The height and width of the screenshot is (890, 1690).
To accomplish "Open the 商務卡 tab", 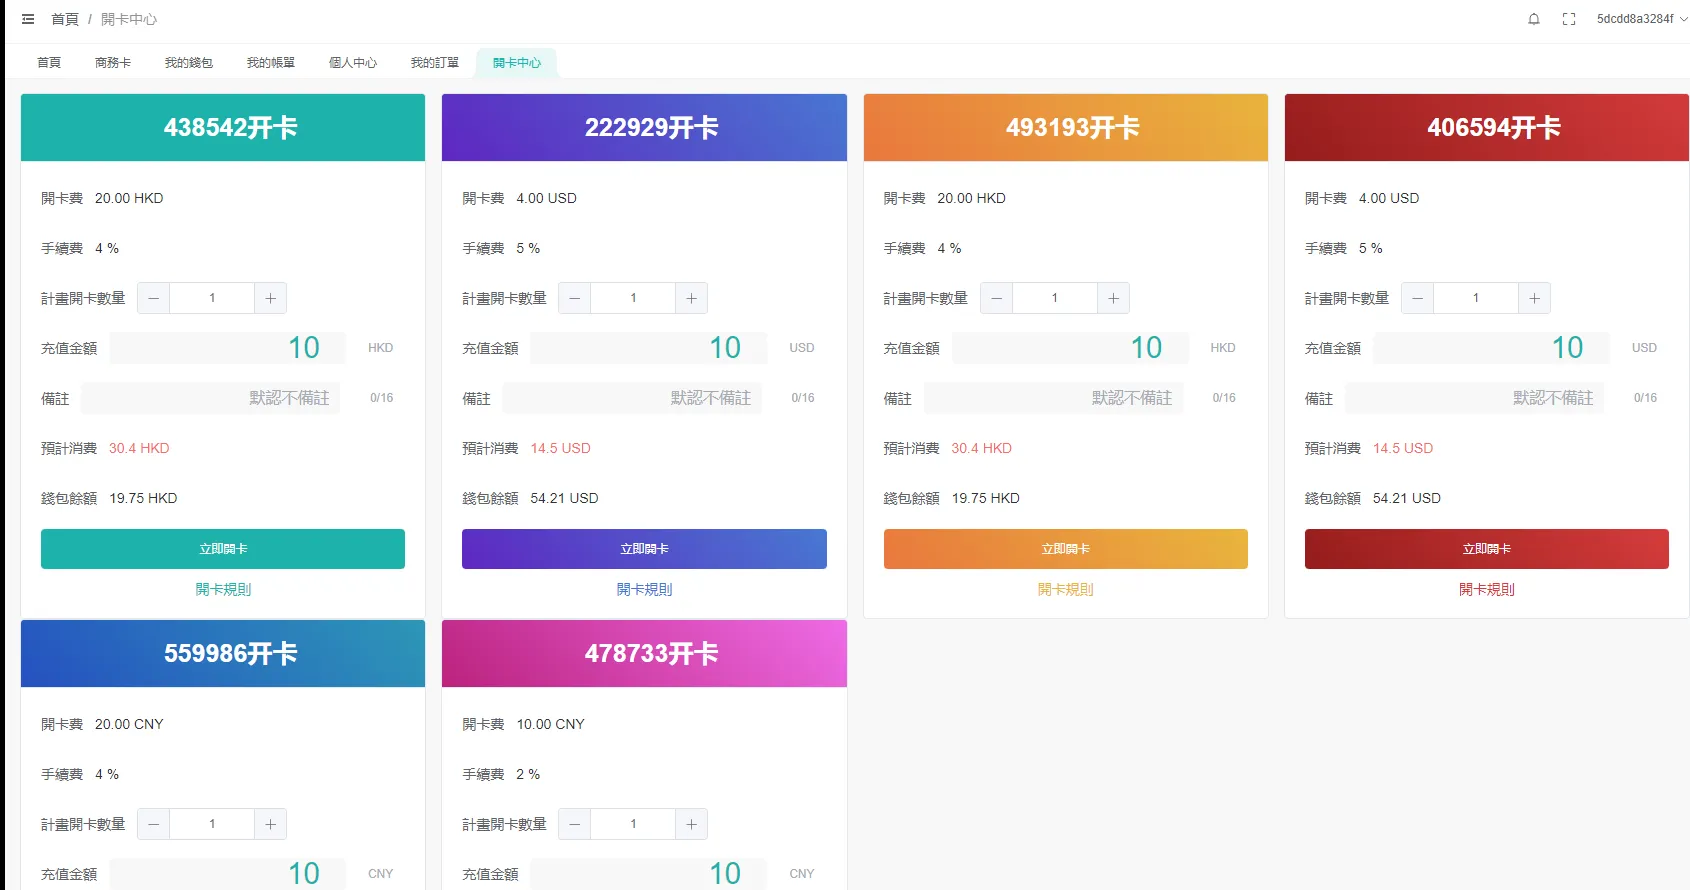I will tap(113, 63).
